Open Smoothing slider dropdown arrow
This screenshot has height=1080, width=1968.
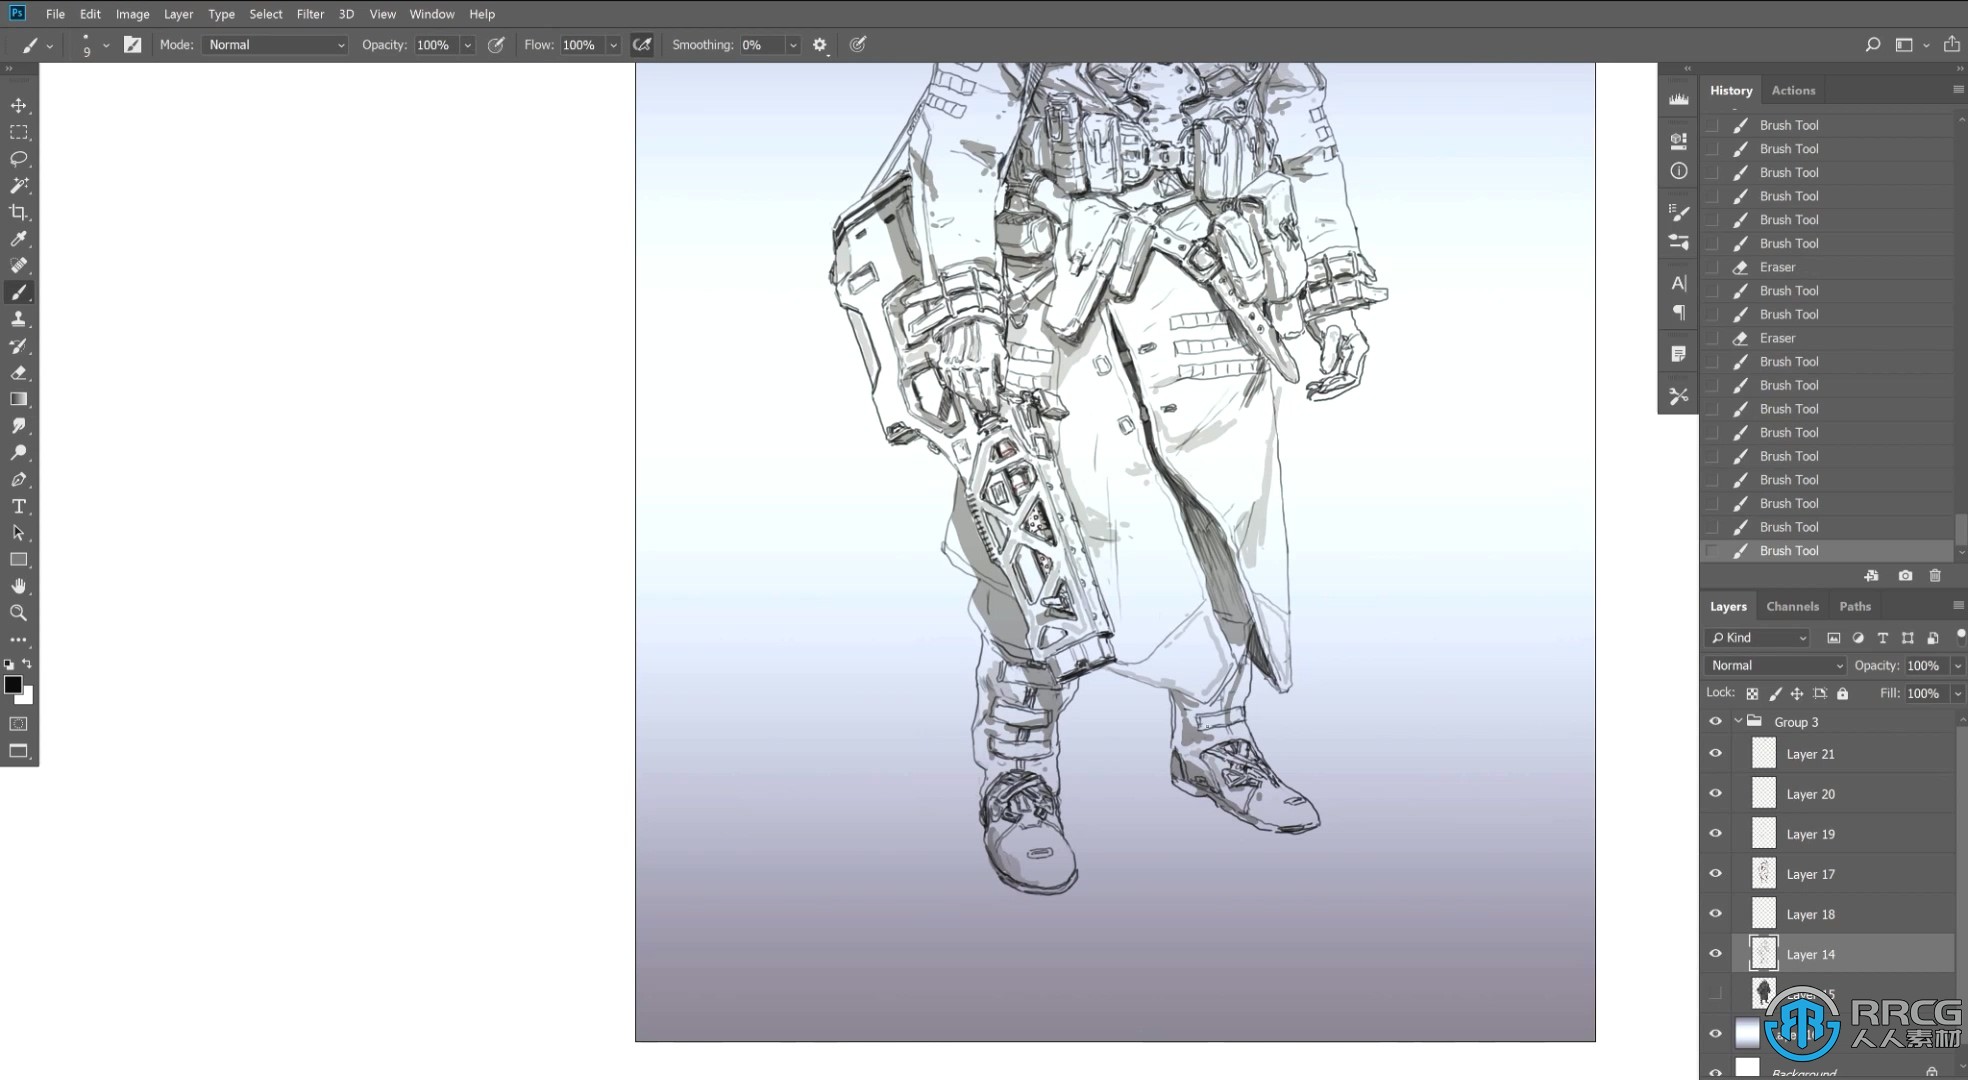[x=793, y=45]
